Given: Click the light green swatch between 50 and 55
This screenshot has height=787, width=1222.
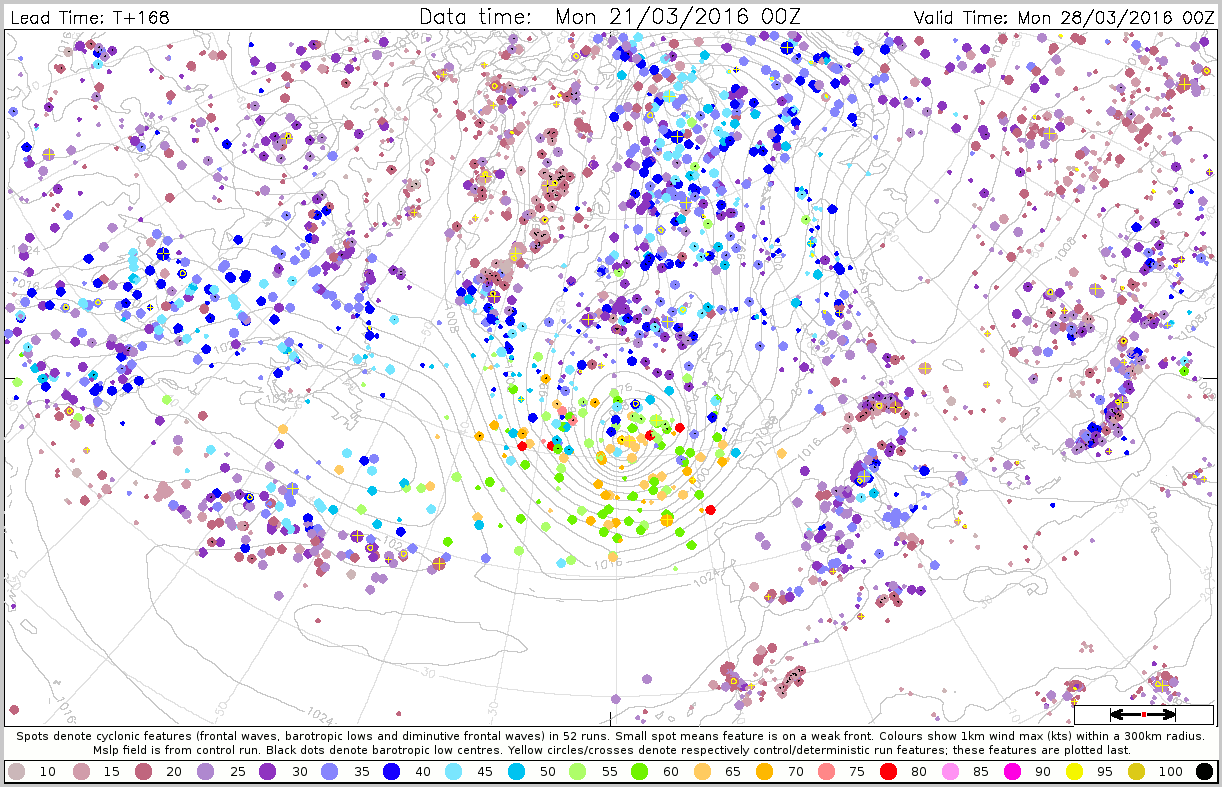Looking at the screenshot, I should tap(578, 772).
